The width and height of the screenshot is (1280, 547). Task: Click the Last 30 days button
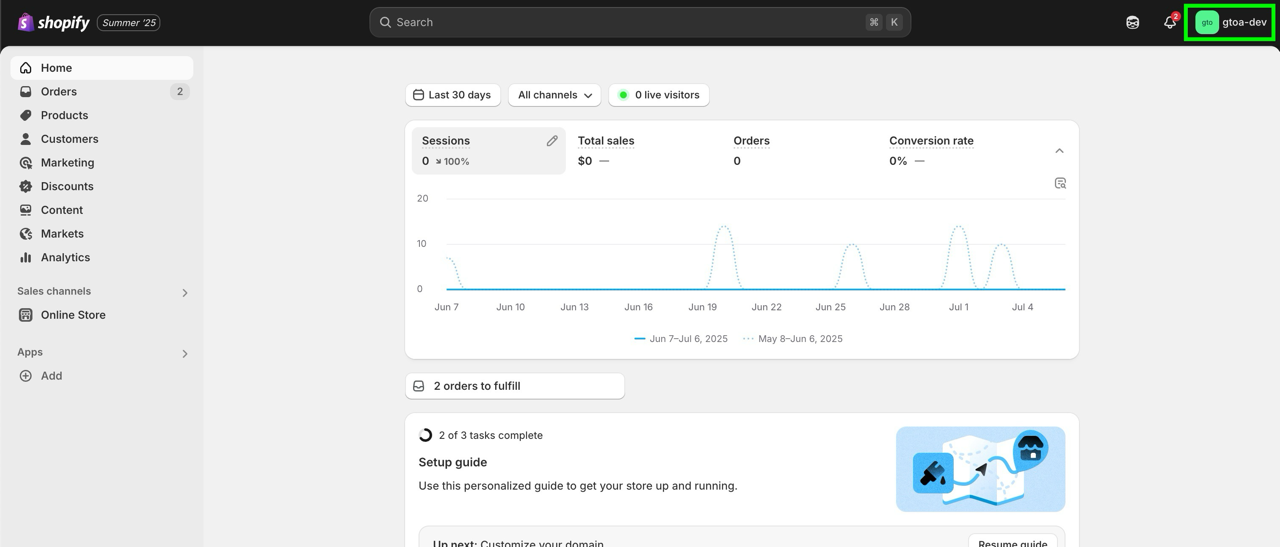[x=452, y=95]
